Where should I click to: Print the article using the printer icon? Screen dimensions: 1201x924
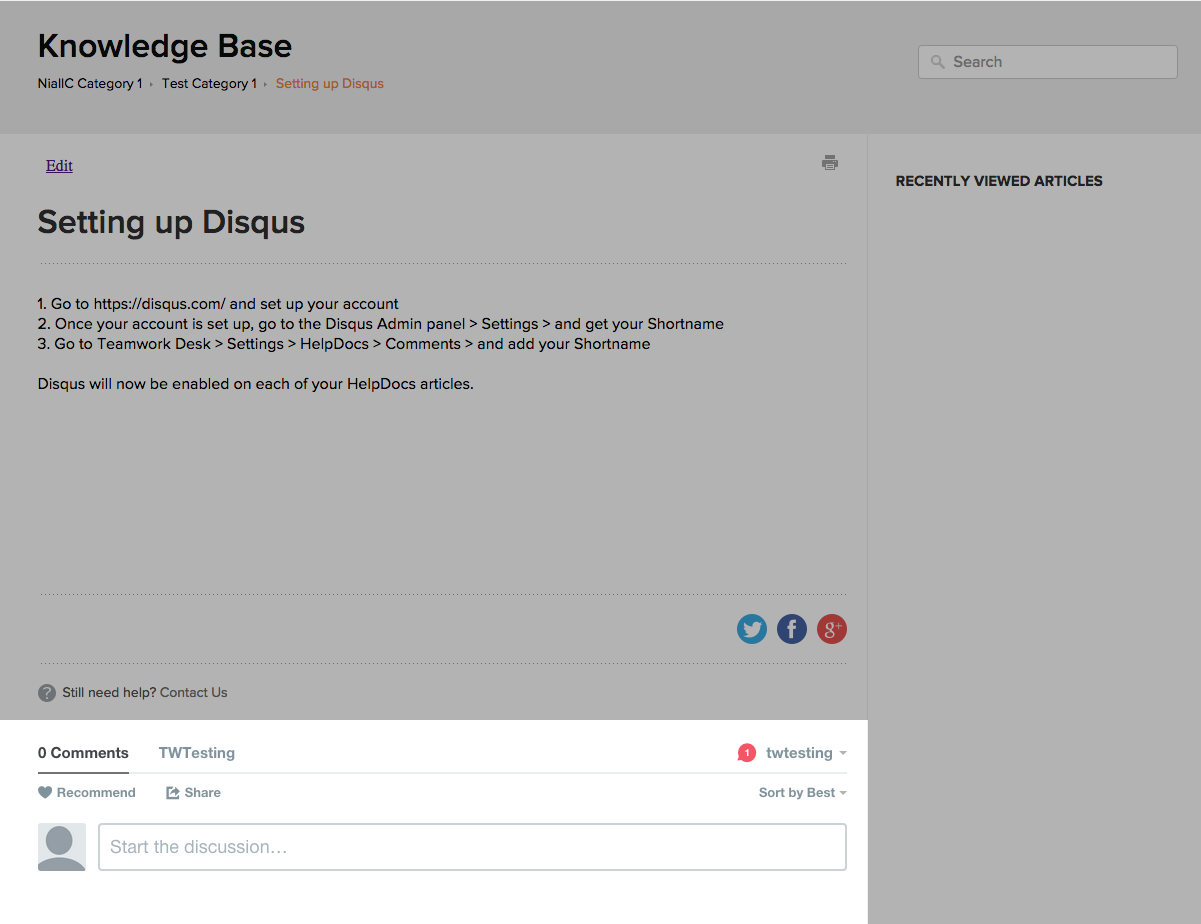[x=830, y=163]
